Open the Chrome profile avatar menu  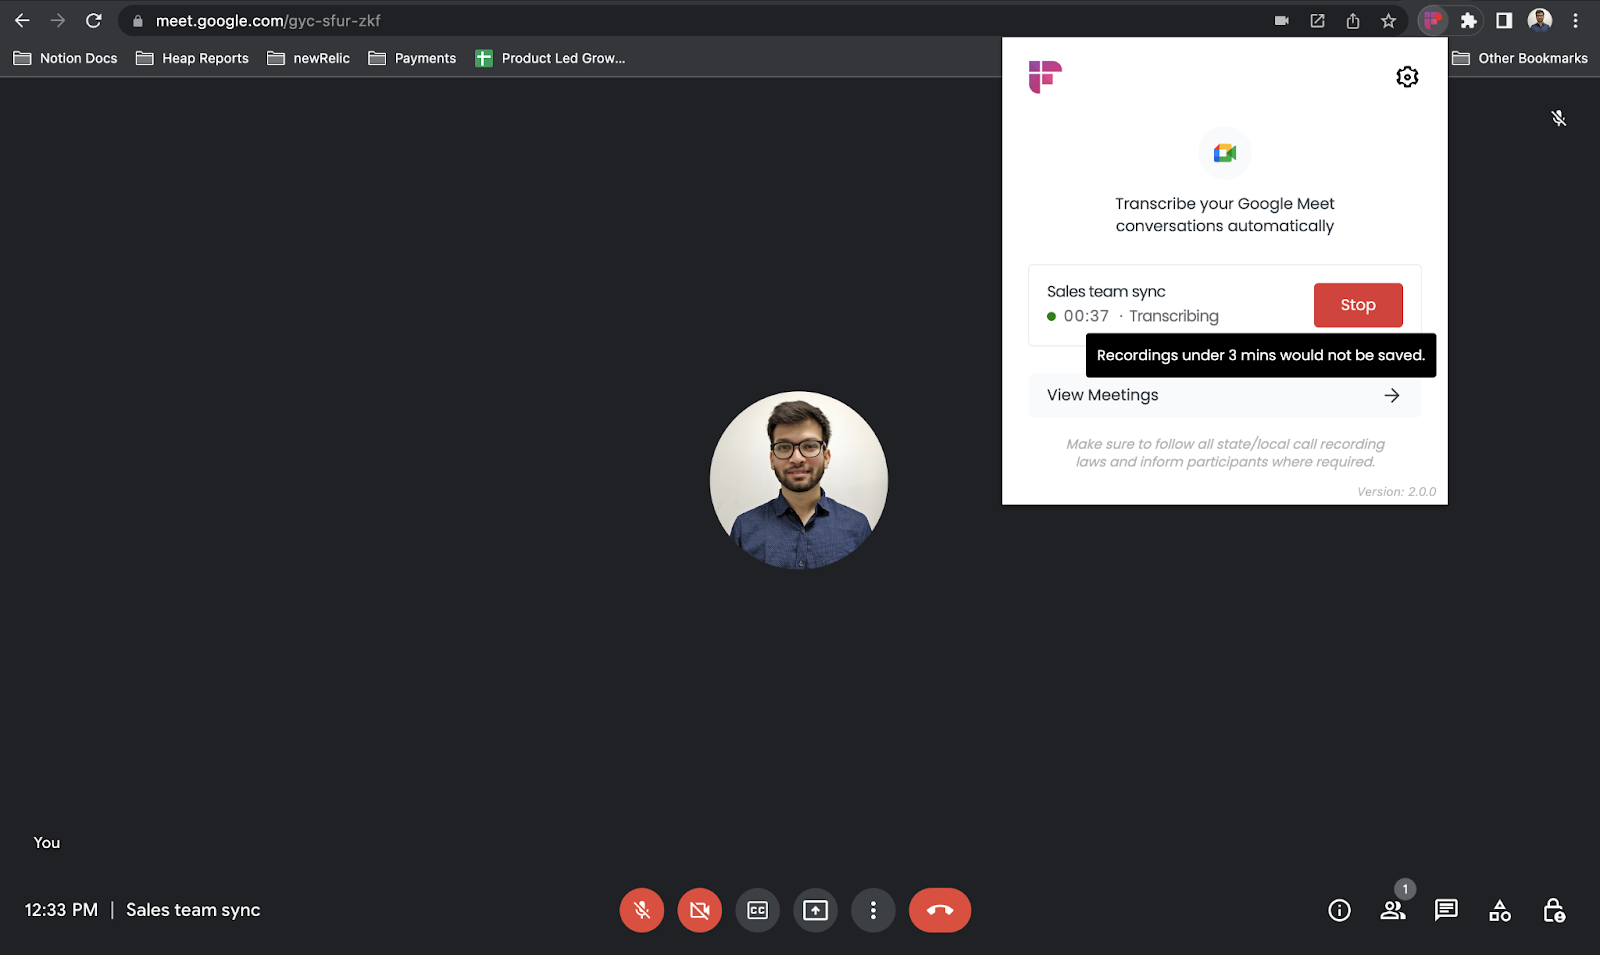pos(1537,20)
